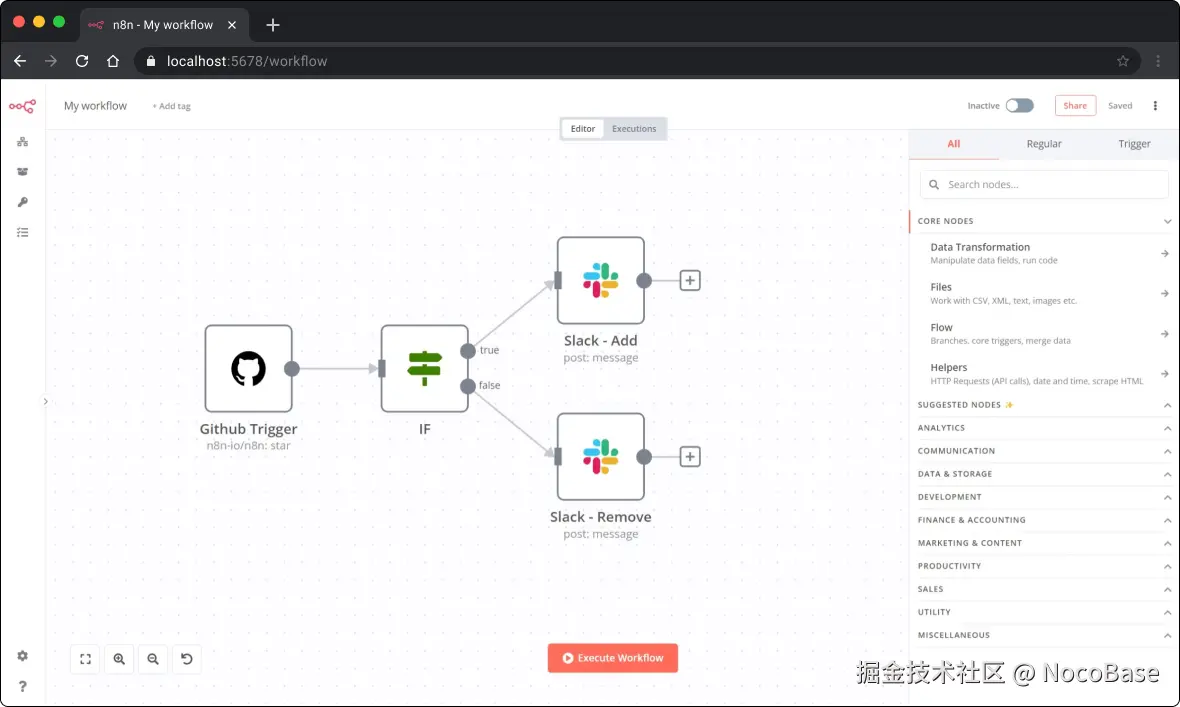Select the Regular nodes tab
Viewport: 1180px width, 707px height.
(x=1044, y=144)
